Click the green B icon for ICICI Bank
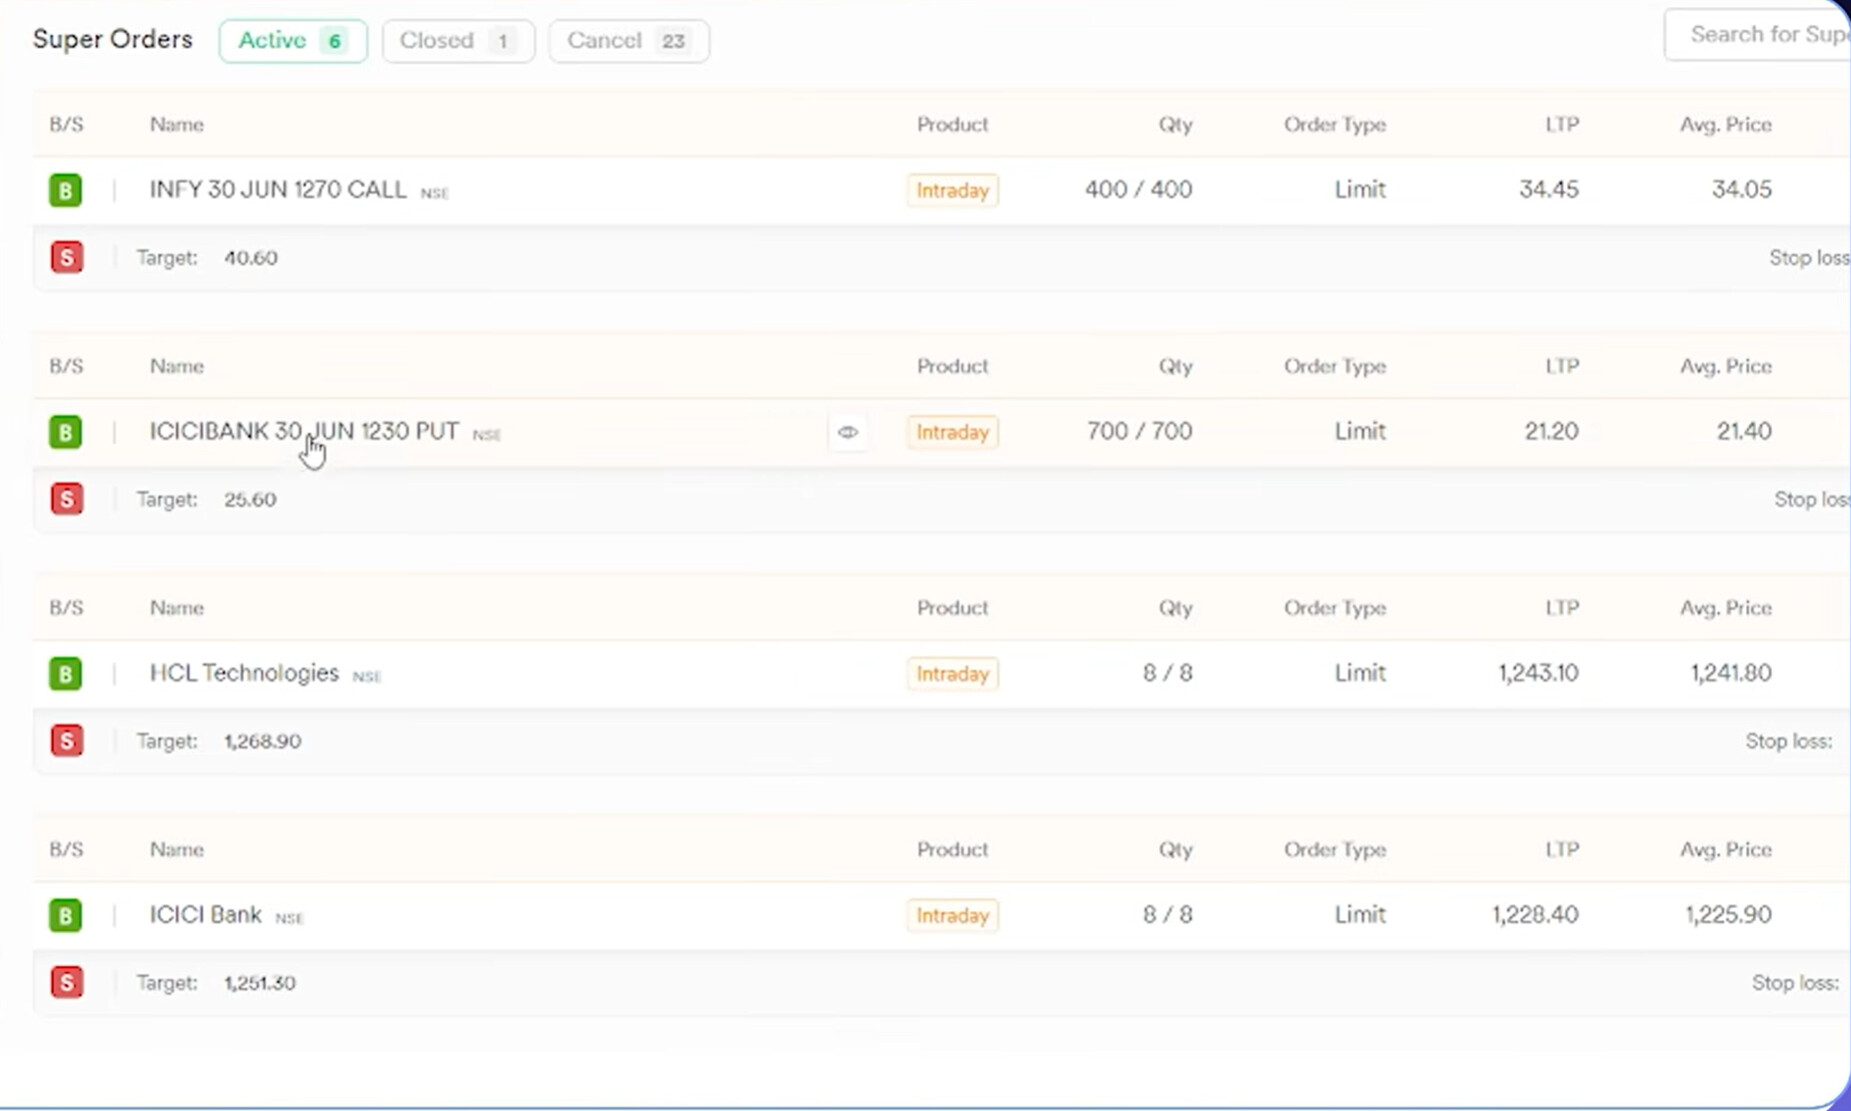1851x1111 pixels. click(x=65, y=915)
